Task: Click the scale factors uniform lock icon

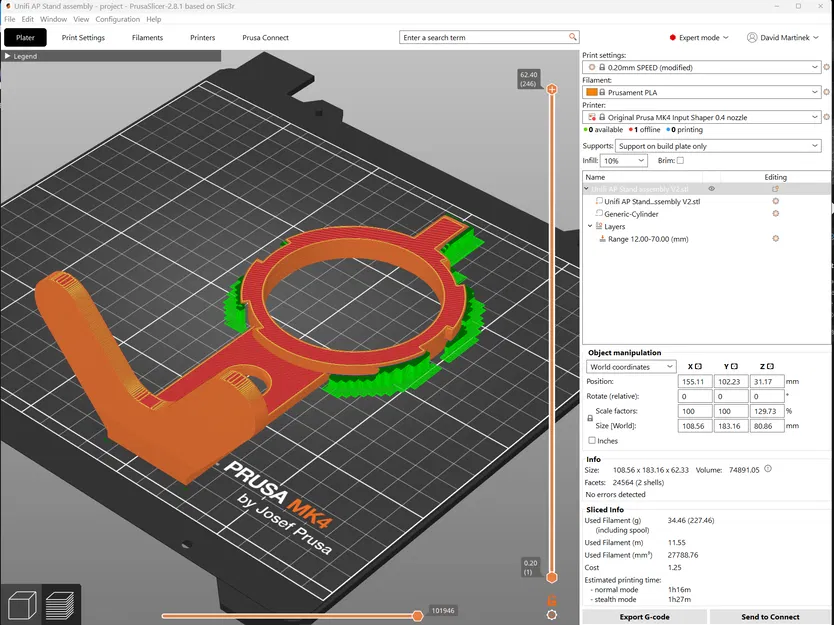Action: click(x=590, y=418)
